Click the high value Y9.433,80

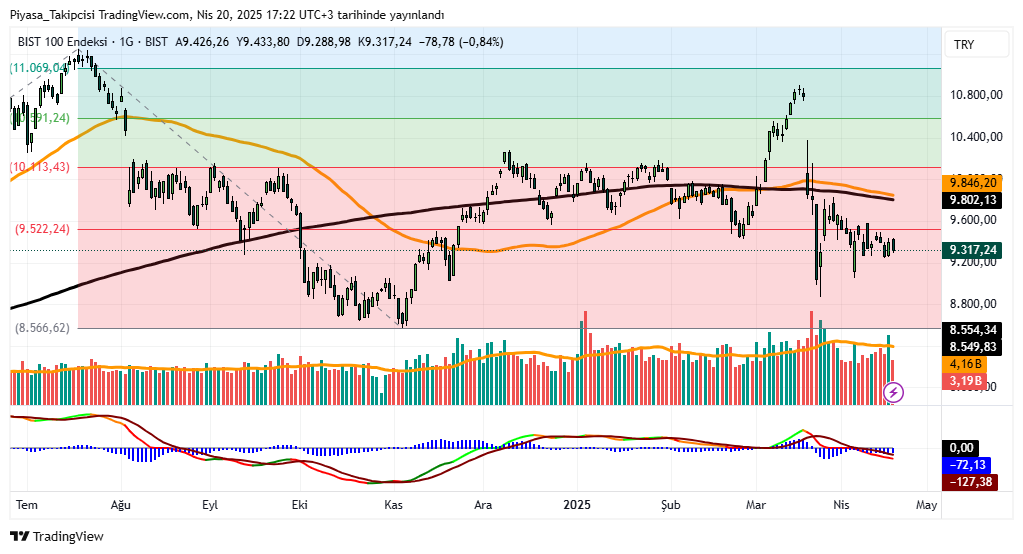263,42
